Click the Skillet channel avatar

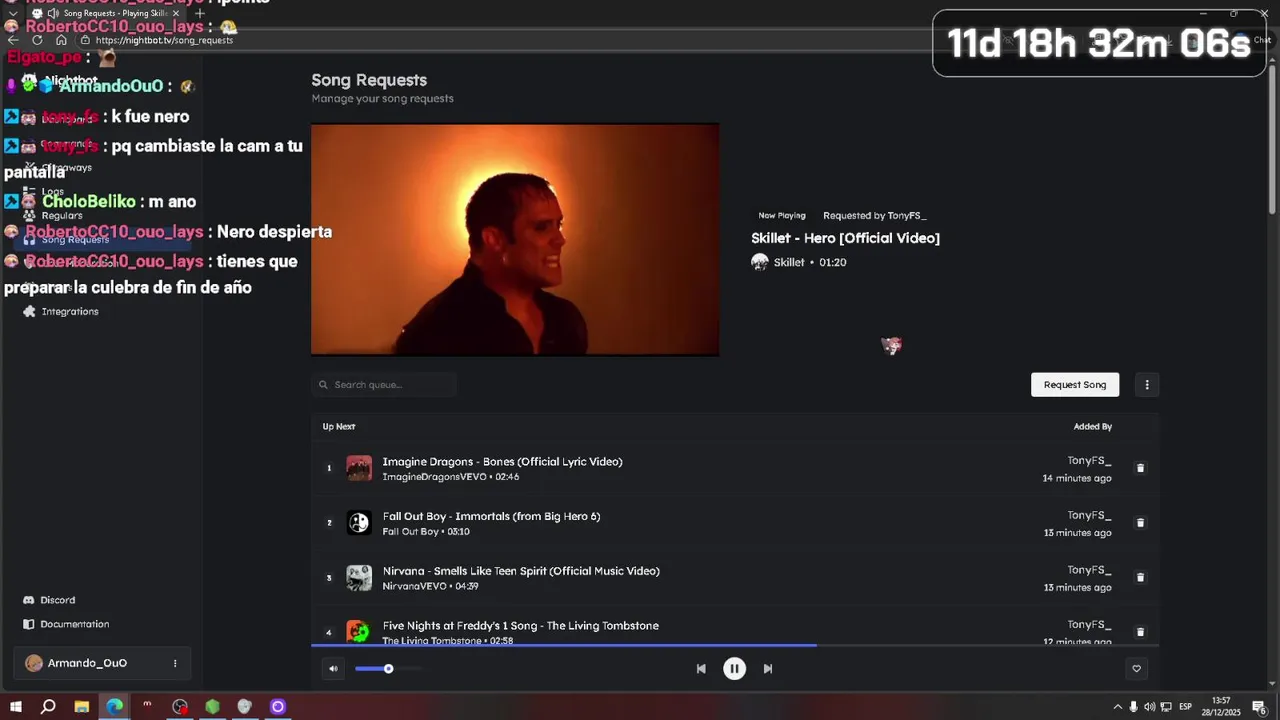[760, 262]
